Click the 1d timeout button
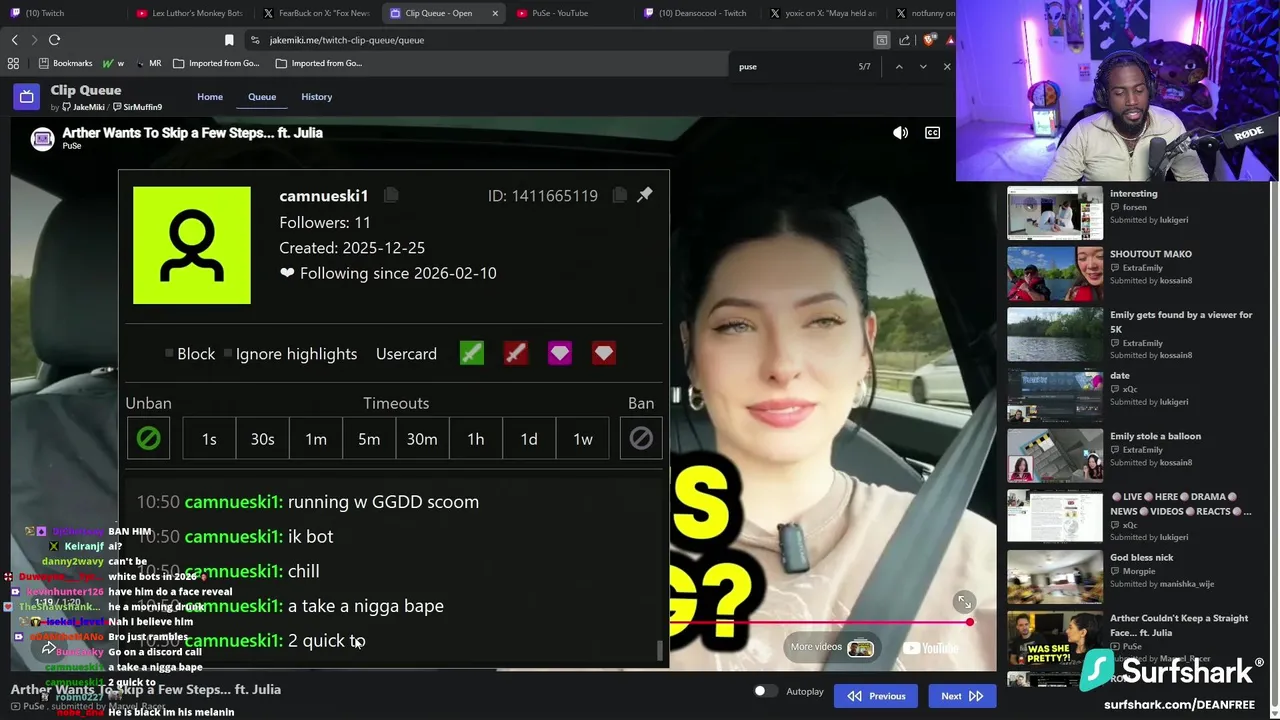Viewport: 1280px width, 720px height. [x=529, y=439]
